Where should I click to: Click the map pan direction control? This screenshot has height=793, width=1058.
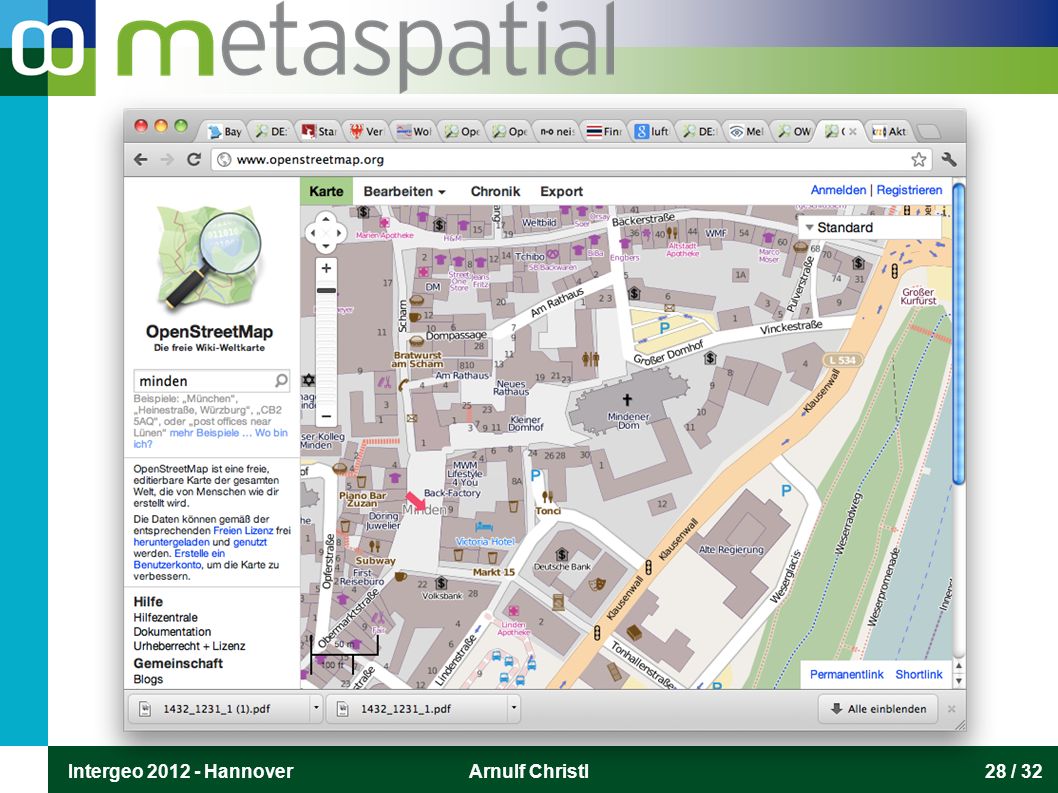point(326,234)
